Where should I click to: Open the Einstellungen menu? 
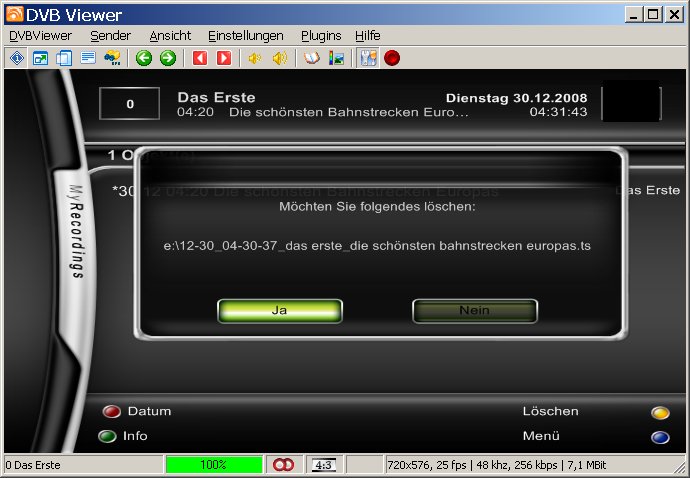pyautogui.click(x=246, y=36)
